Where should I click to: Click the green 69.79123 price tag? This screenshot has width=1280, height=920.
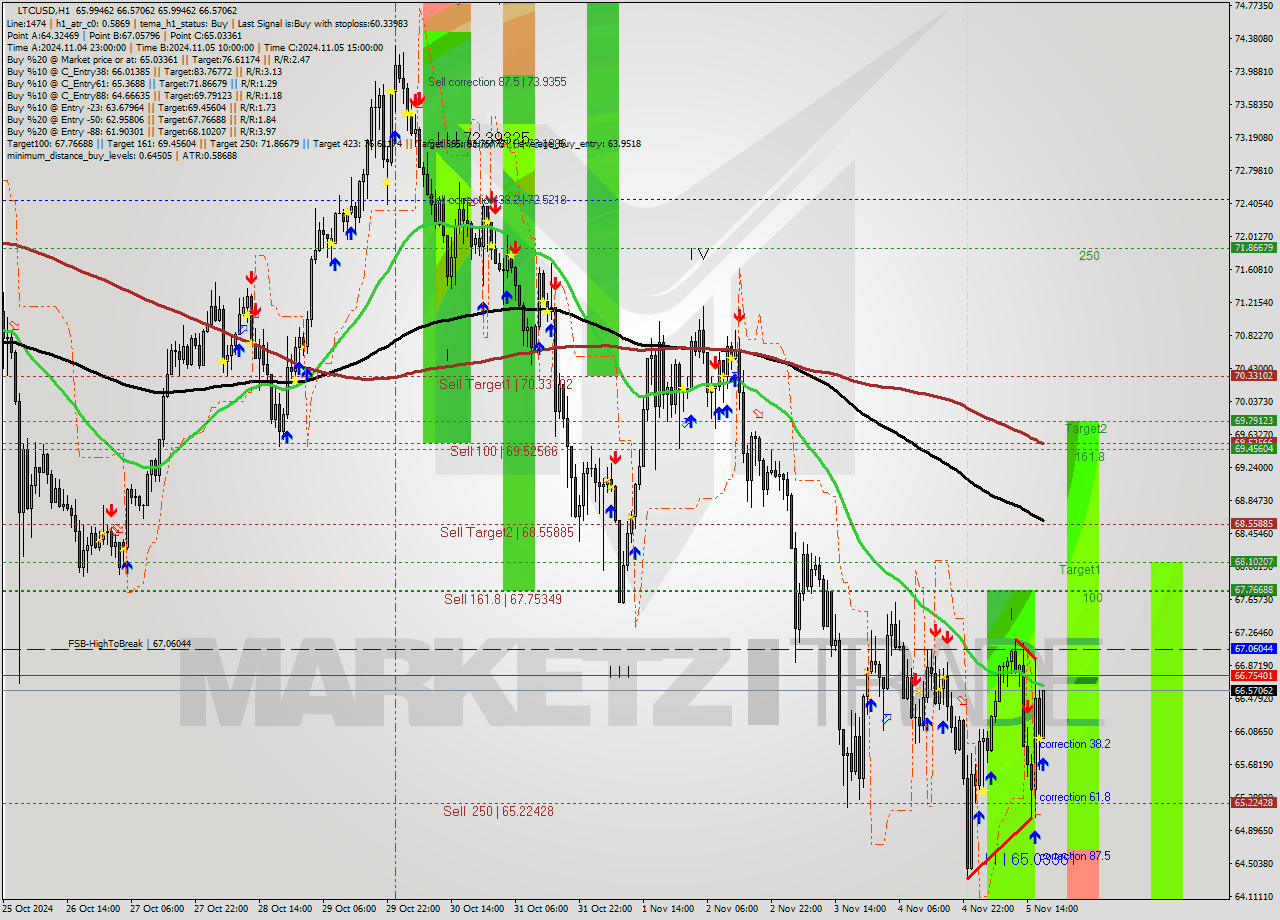pyautogui.click(x=1253, y=421)
